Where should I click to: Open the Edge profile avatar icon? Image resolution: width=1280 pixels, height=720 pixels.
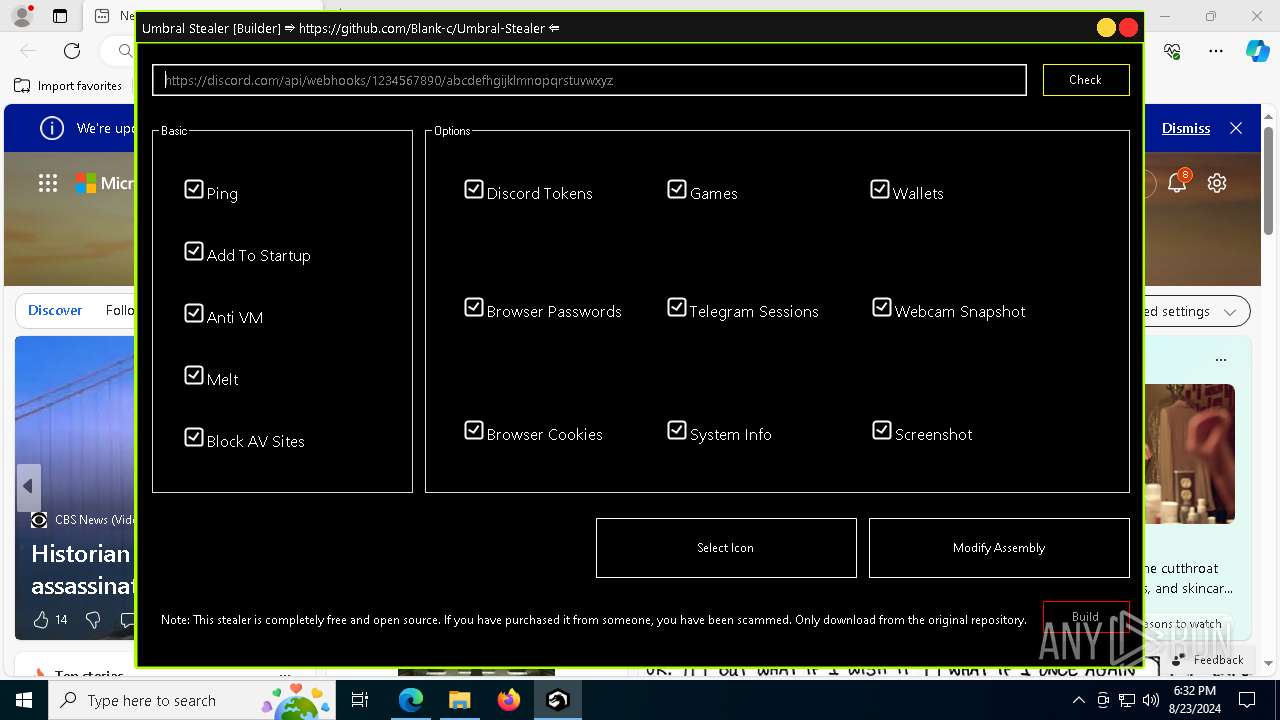click(x=22, y=16)
